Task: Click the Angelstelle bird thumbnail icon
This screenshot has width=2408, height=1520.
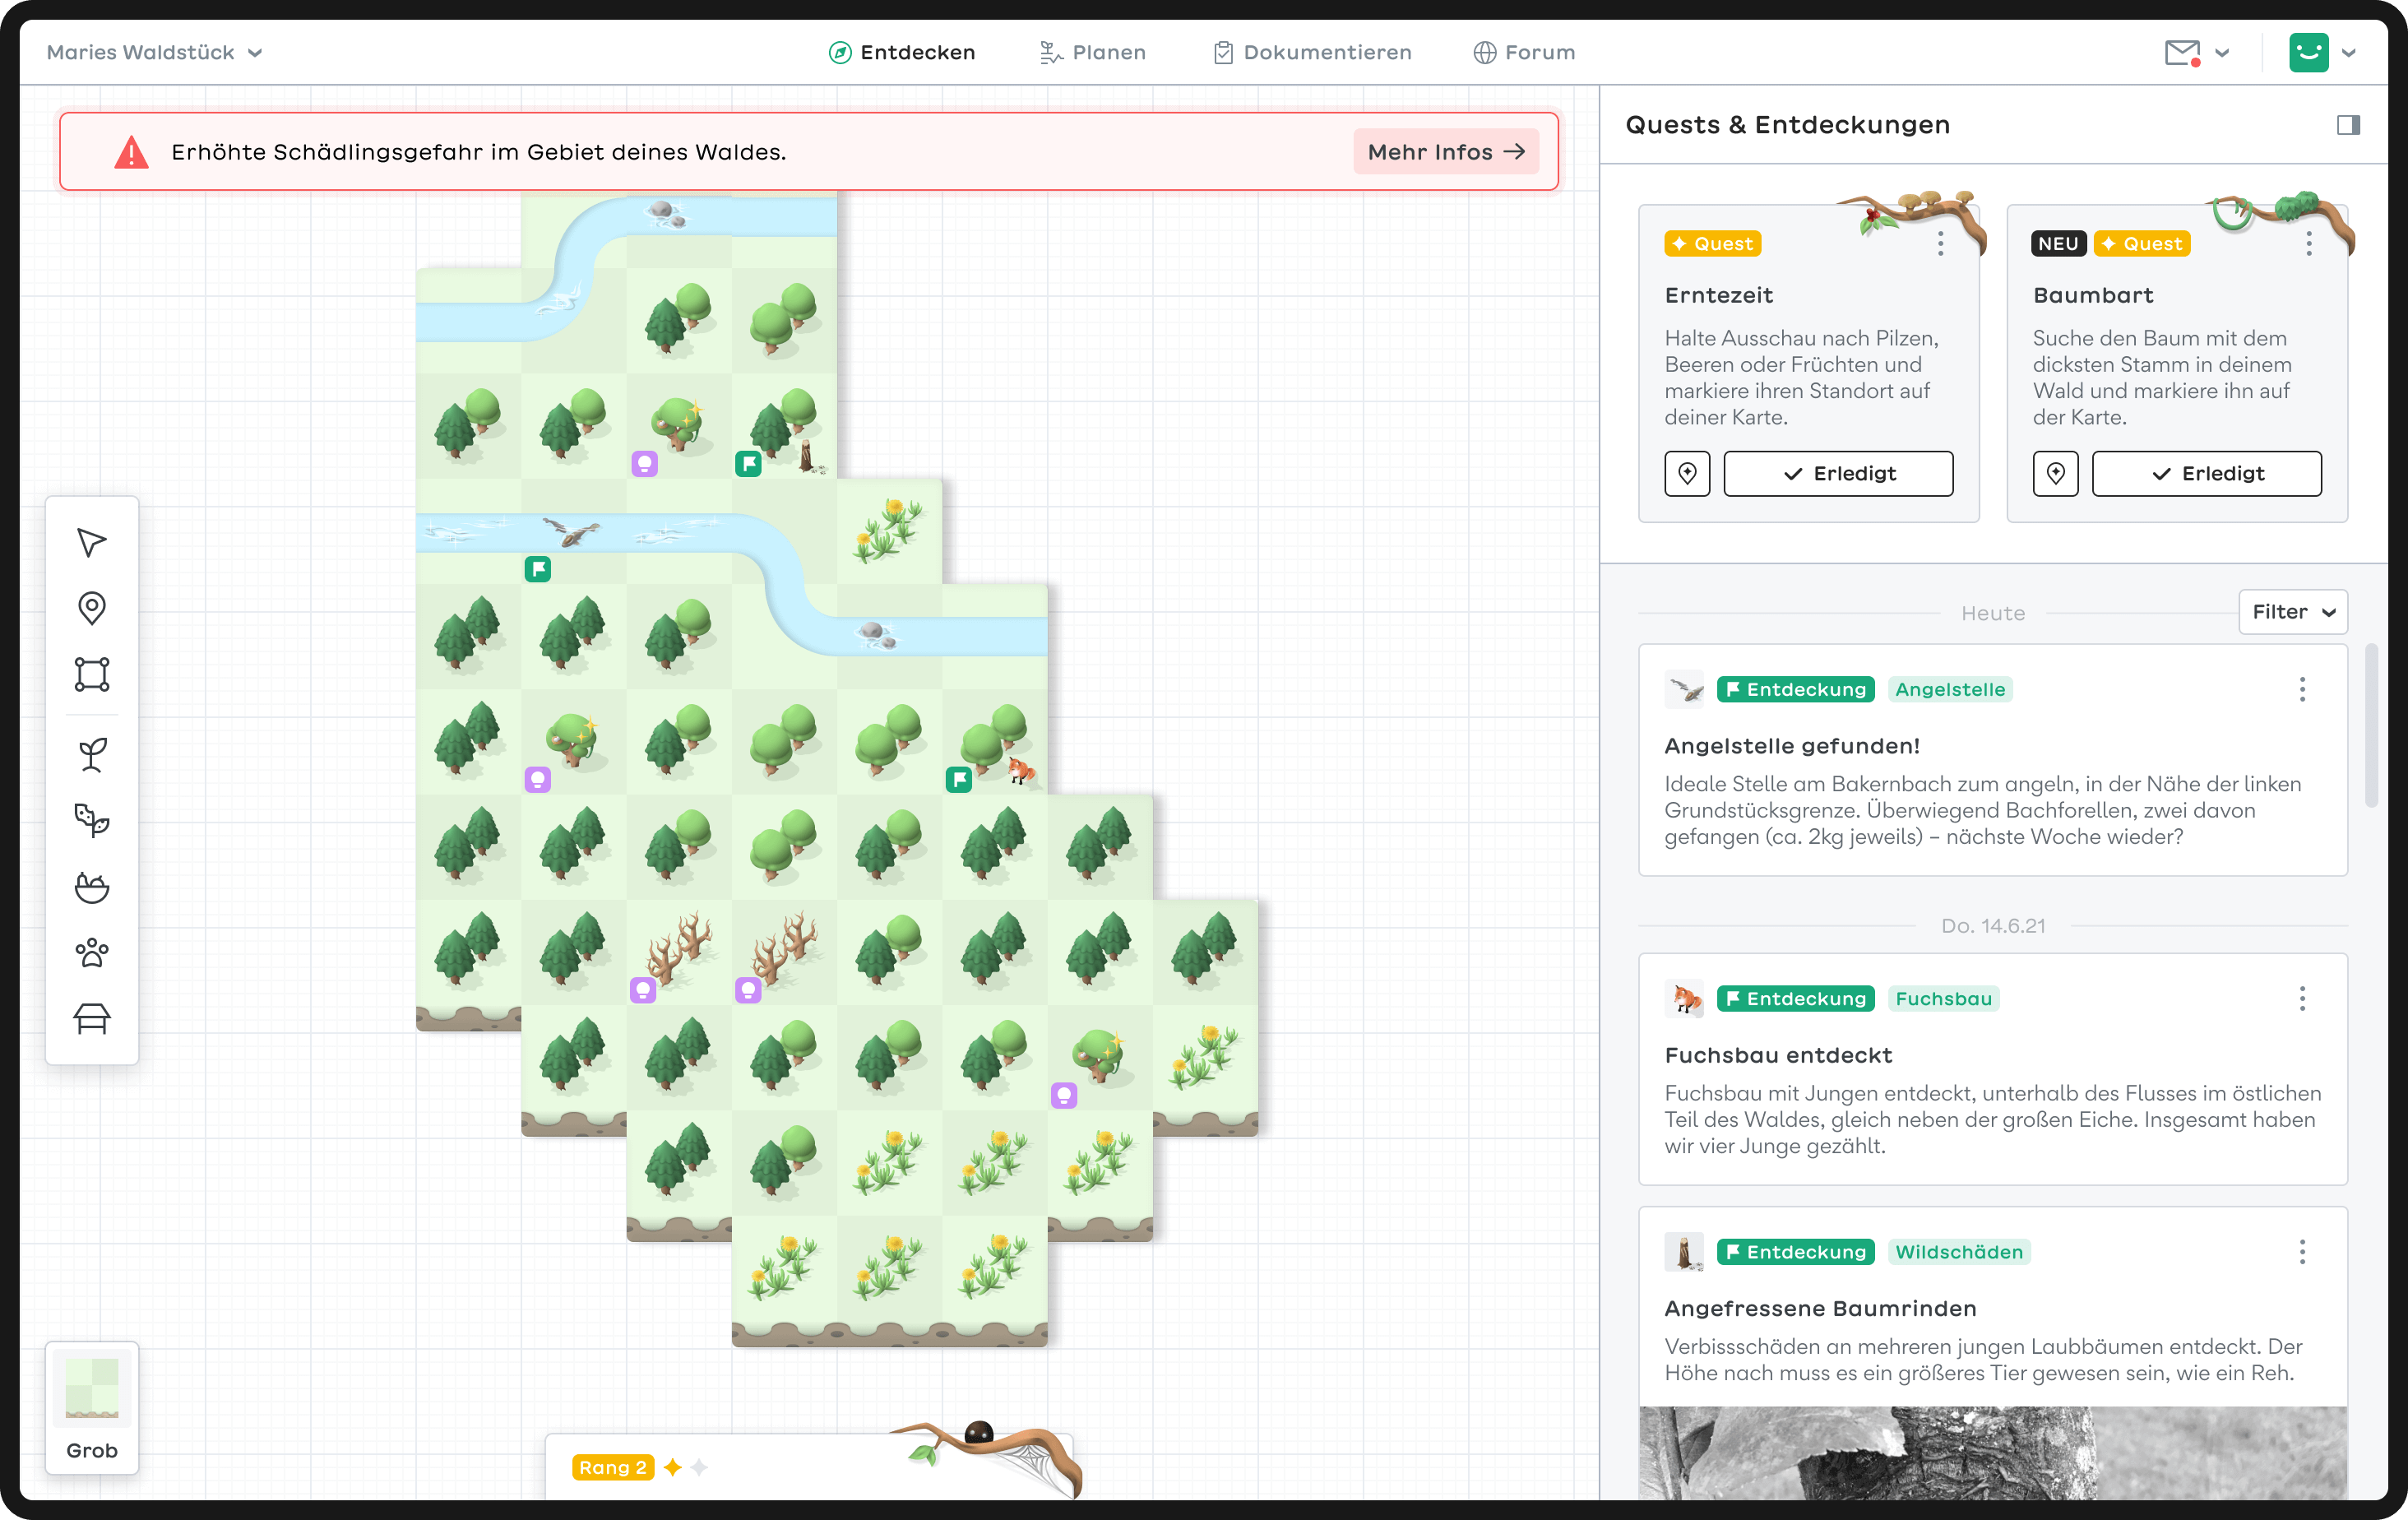Action: [x=1684, y=689]
